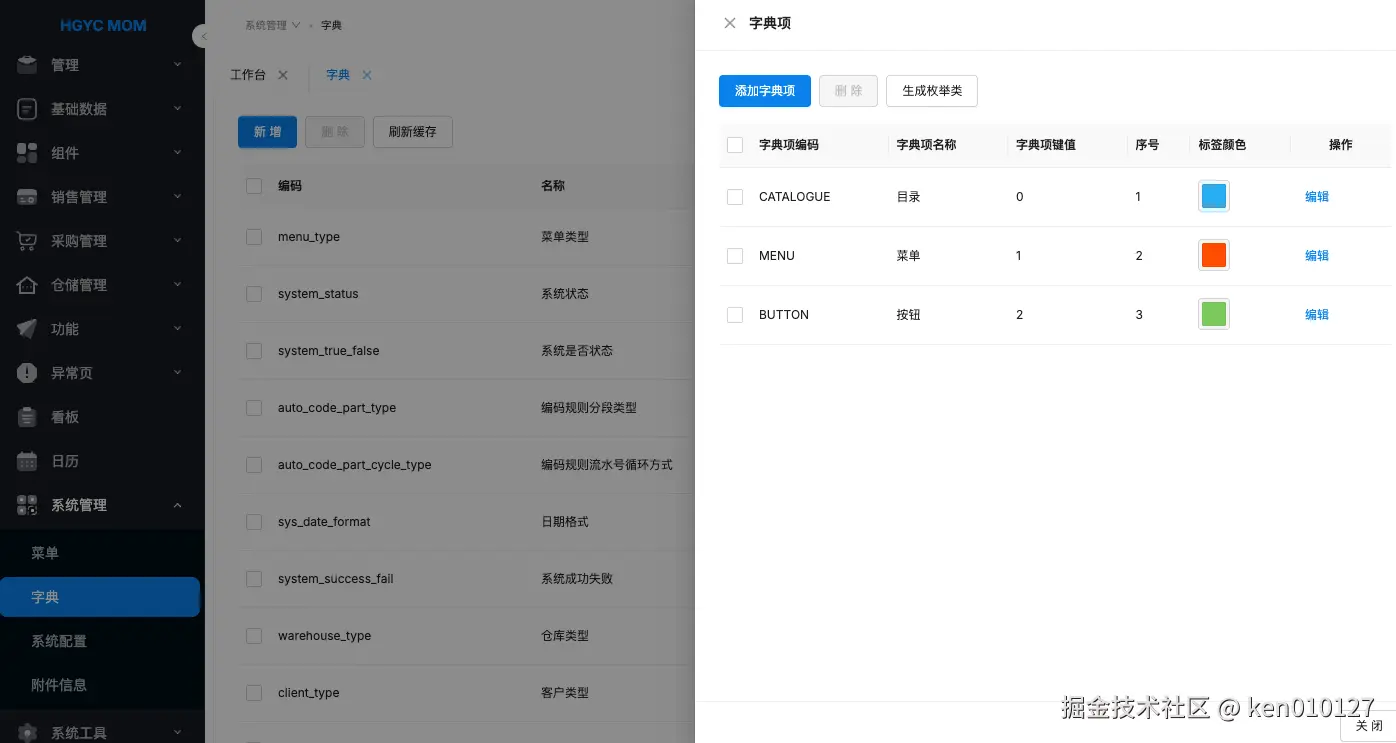Viewport: 1396px width, 743px height.
Task: Click 编辑 link in the MENU row
Action: pos(1317,256)
